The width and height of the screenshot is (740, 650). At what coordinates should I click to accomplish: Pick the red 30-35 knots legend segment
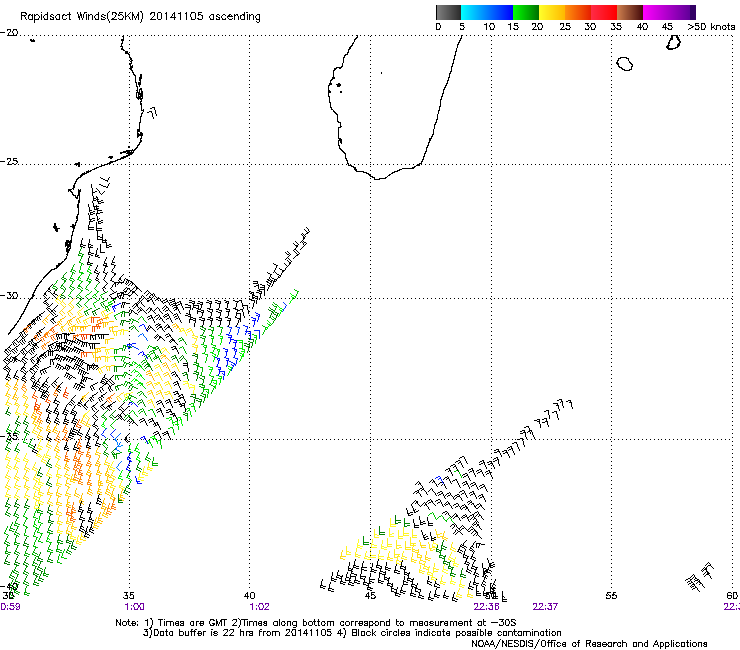click(604, 12)
